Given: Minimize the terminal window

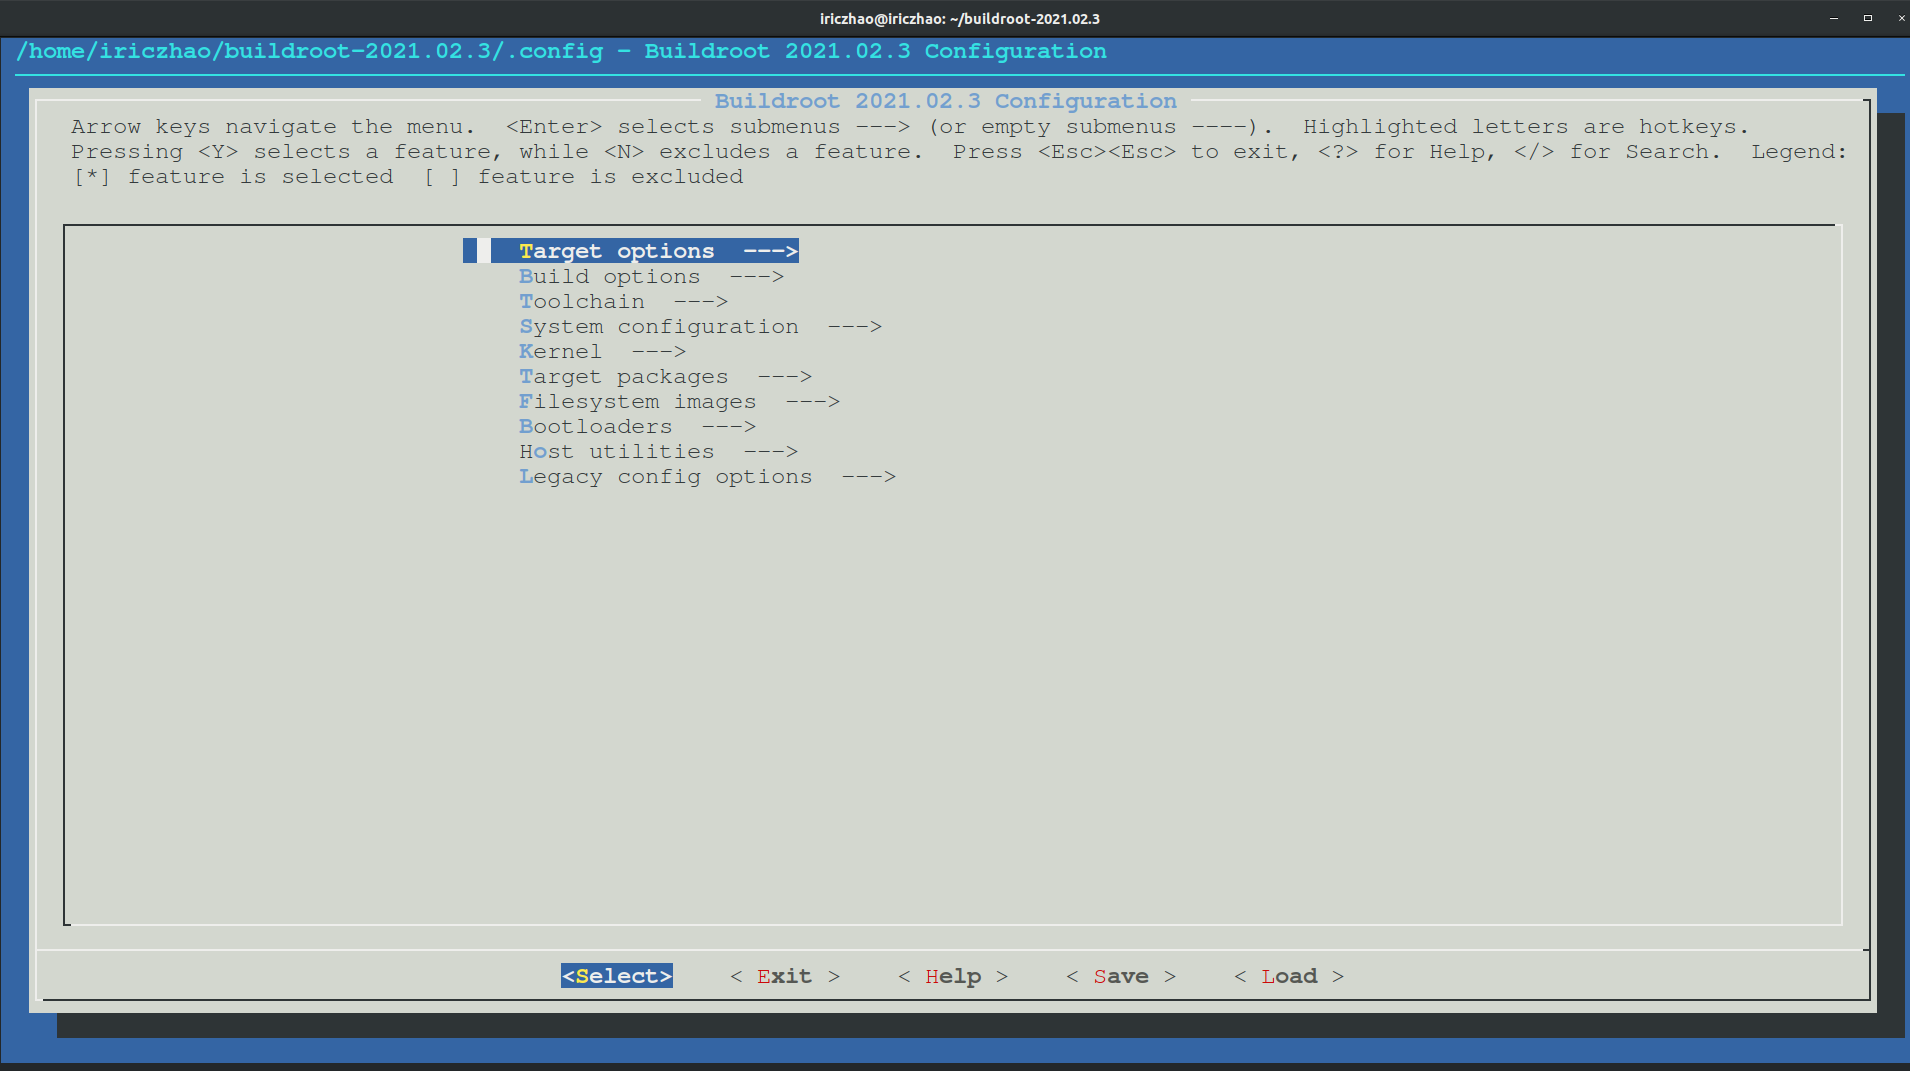Looking at the screenshot, I should coord(1834,18).
